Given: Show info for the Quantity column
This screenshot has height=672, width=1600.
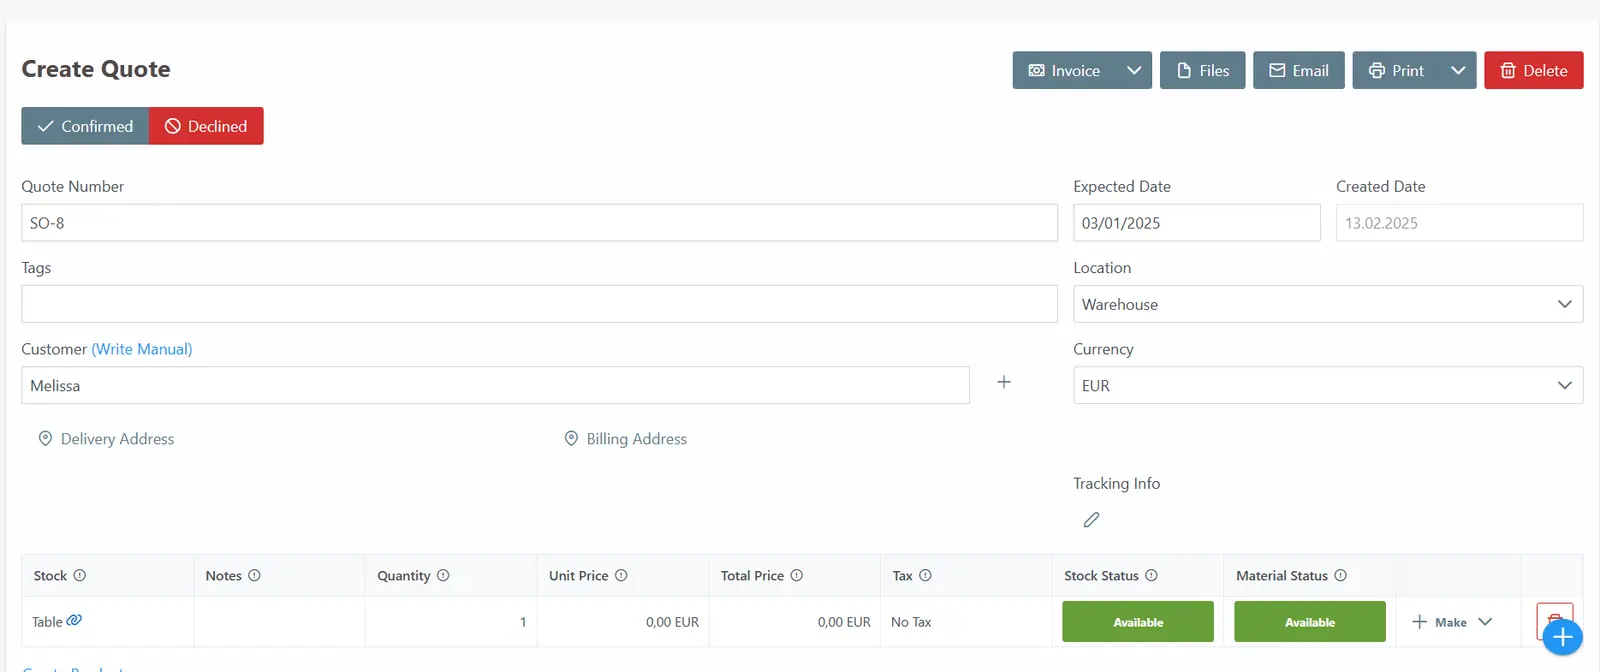Looking at the screenshot, I should [443, 576].
